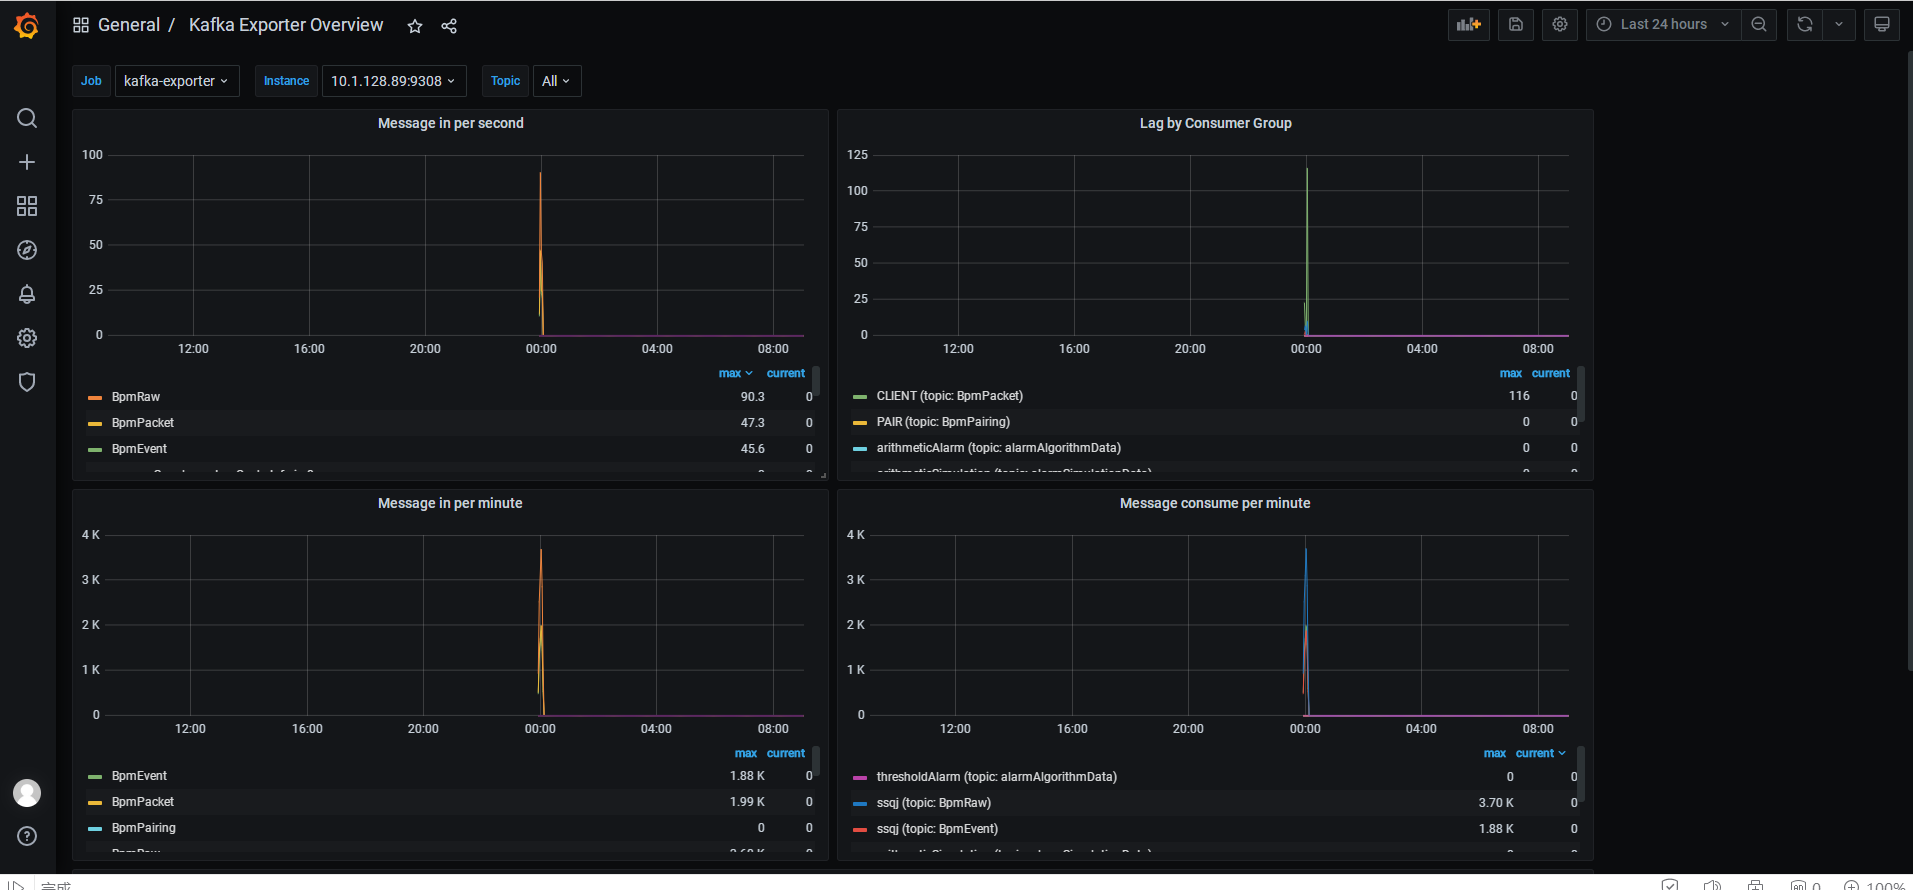
Task: Open the Topic All dropdown
Action: (x=556, y=81)
